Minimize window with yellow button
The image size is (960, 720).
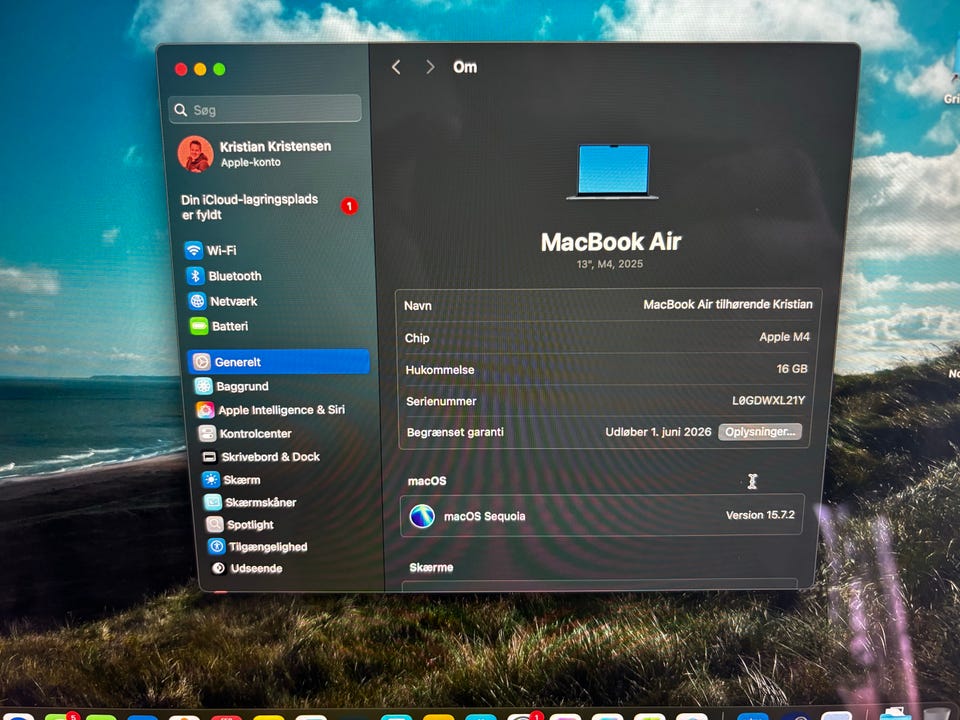click(x=200, y=69)
